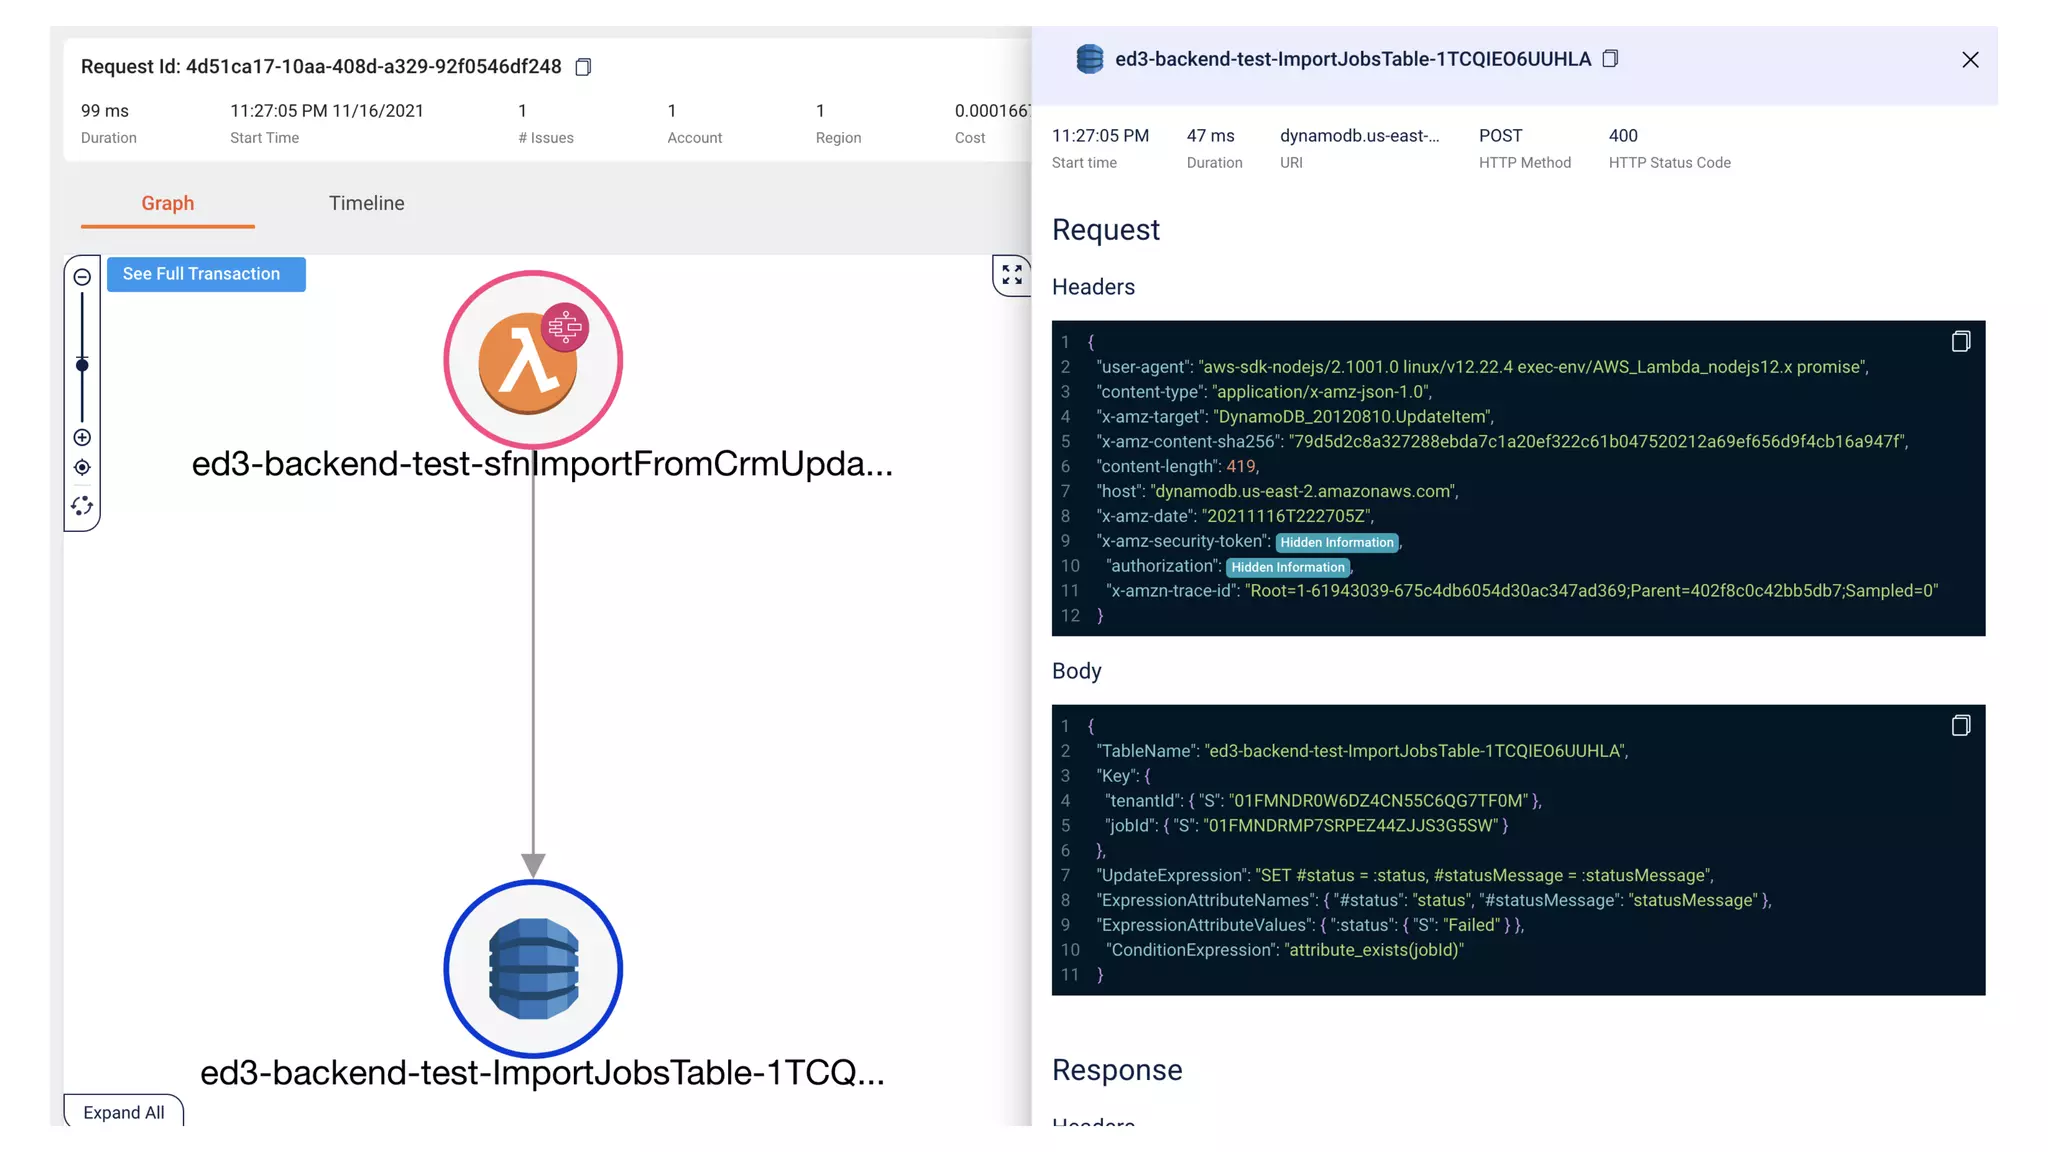Image resolution: width=2048 pixels, height=1152 pixels.
Task: Click the ConditionExpression line in Body
Action: point(1284,950)
